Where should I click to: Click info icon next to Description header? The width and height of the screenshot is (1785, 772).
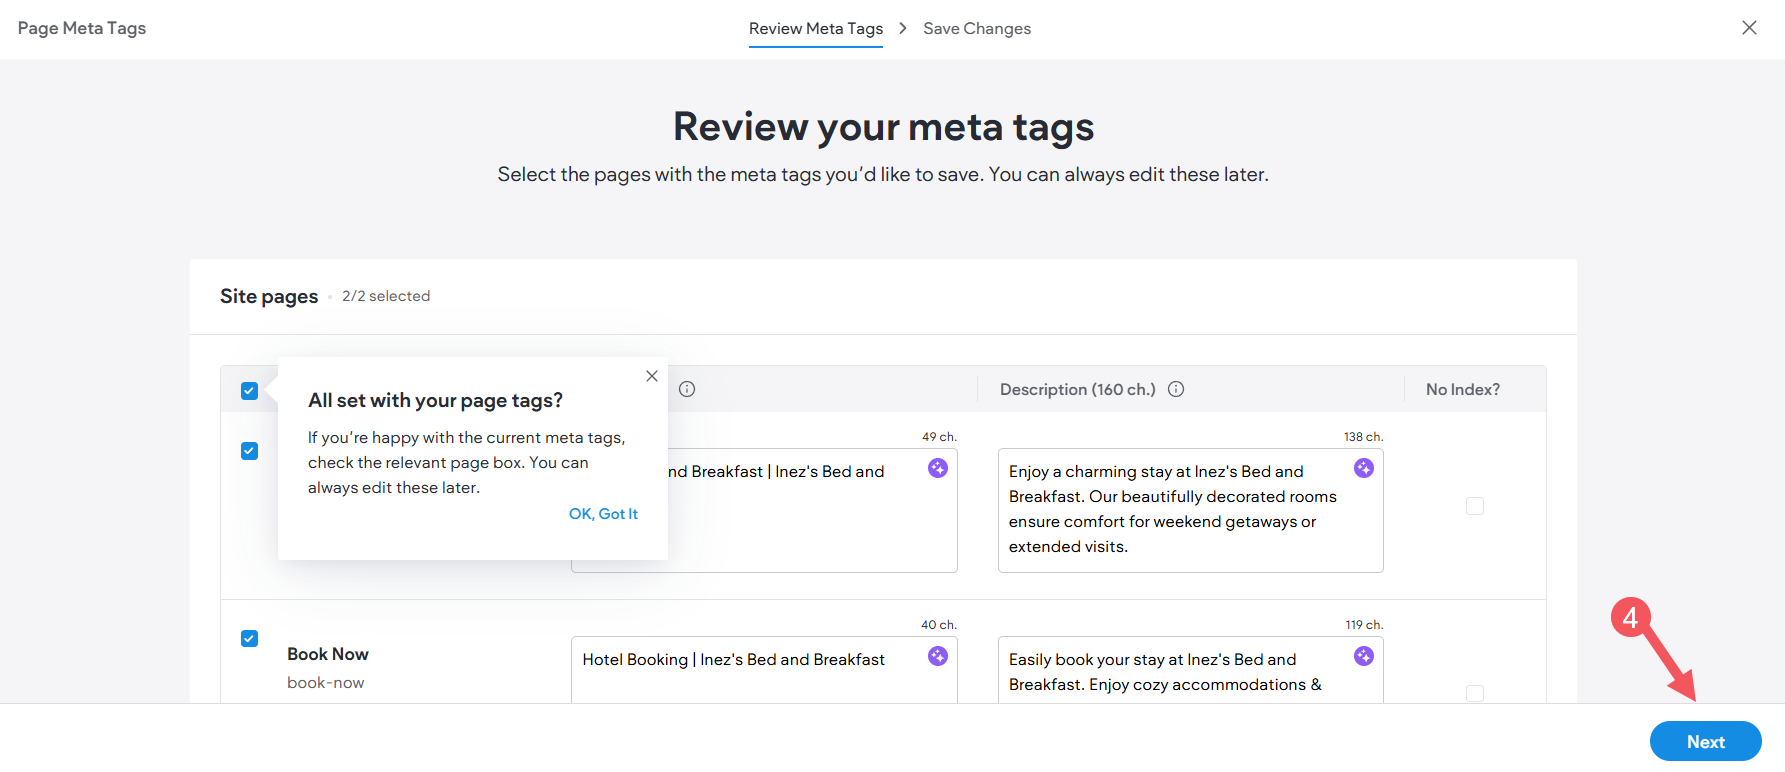pos(1176,389)
